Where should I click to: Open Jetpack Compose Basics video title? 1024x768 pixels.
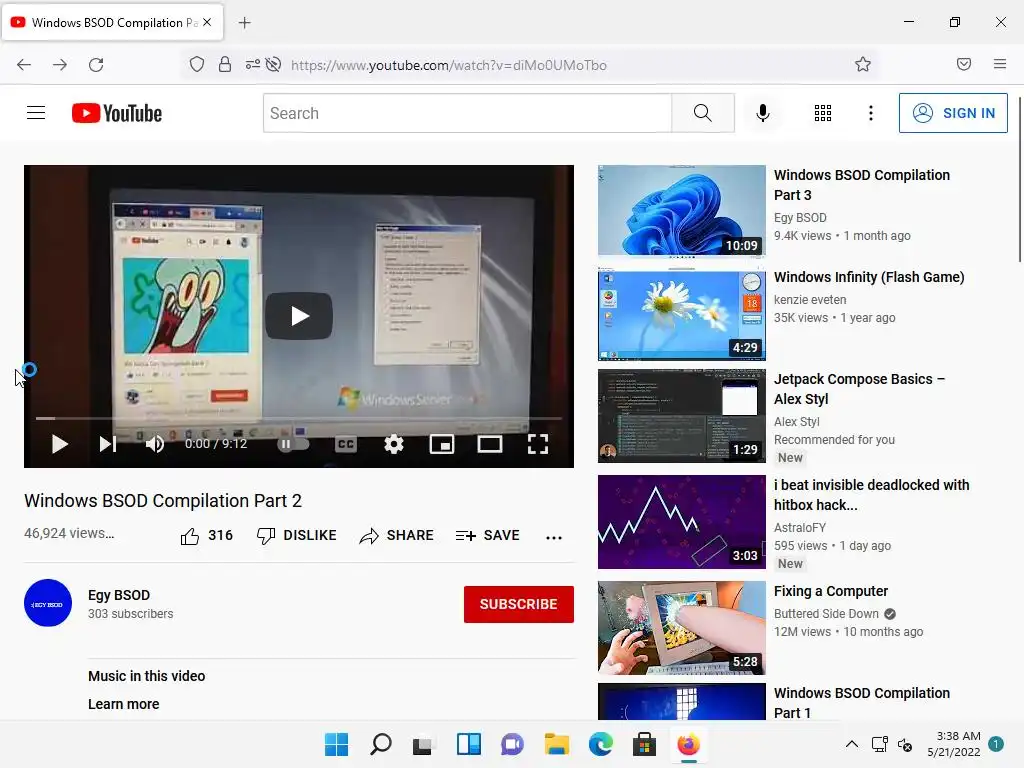pyautogui.click(x=859, y=389)
